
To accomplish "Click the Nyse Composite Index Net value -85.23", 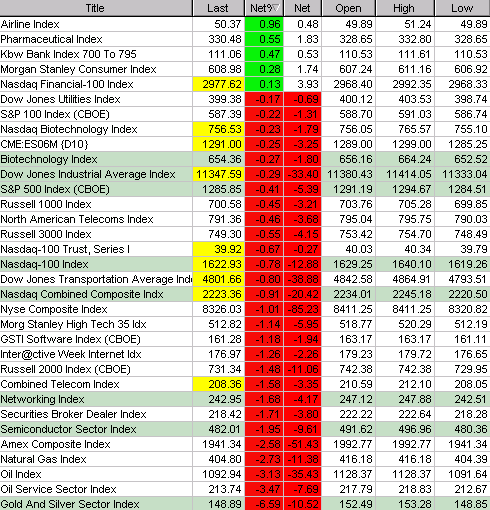I will (303, 309).
